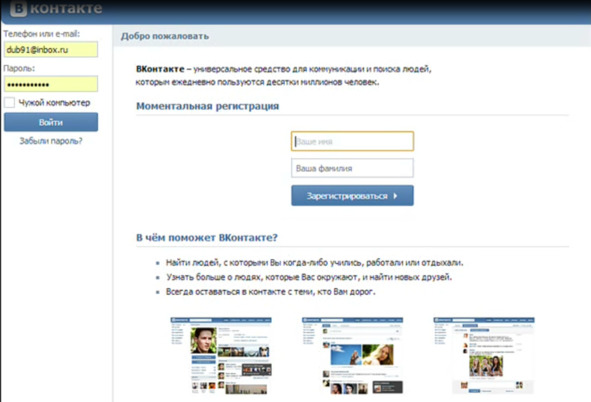Open the rightmost group photo preview thumbnail
This screenshot has height=402, width=591.
click(x=484, y=356)
